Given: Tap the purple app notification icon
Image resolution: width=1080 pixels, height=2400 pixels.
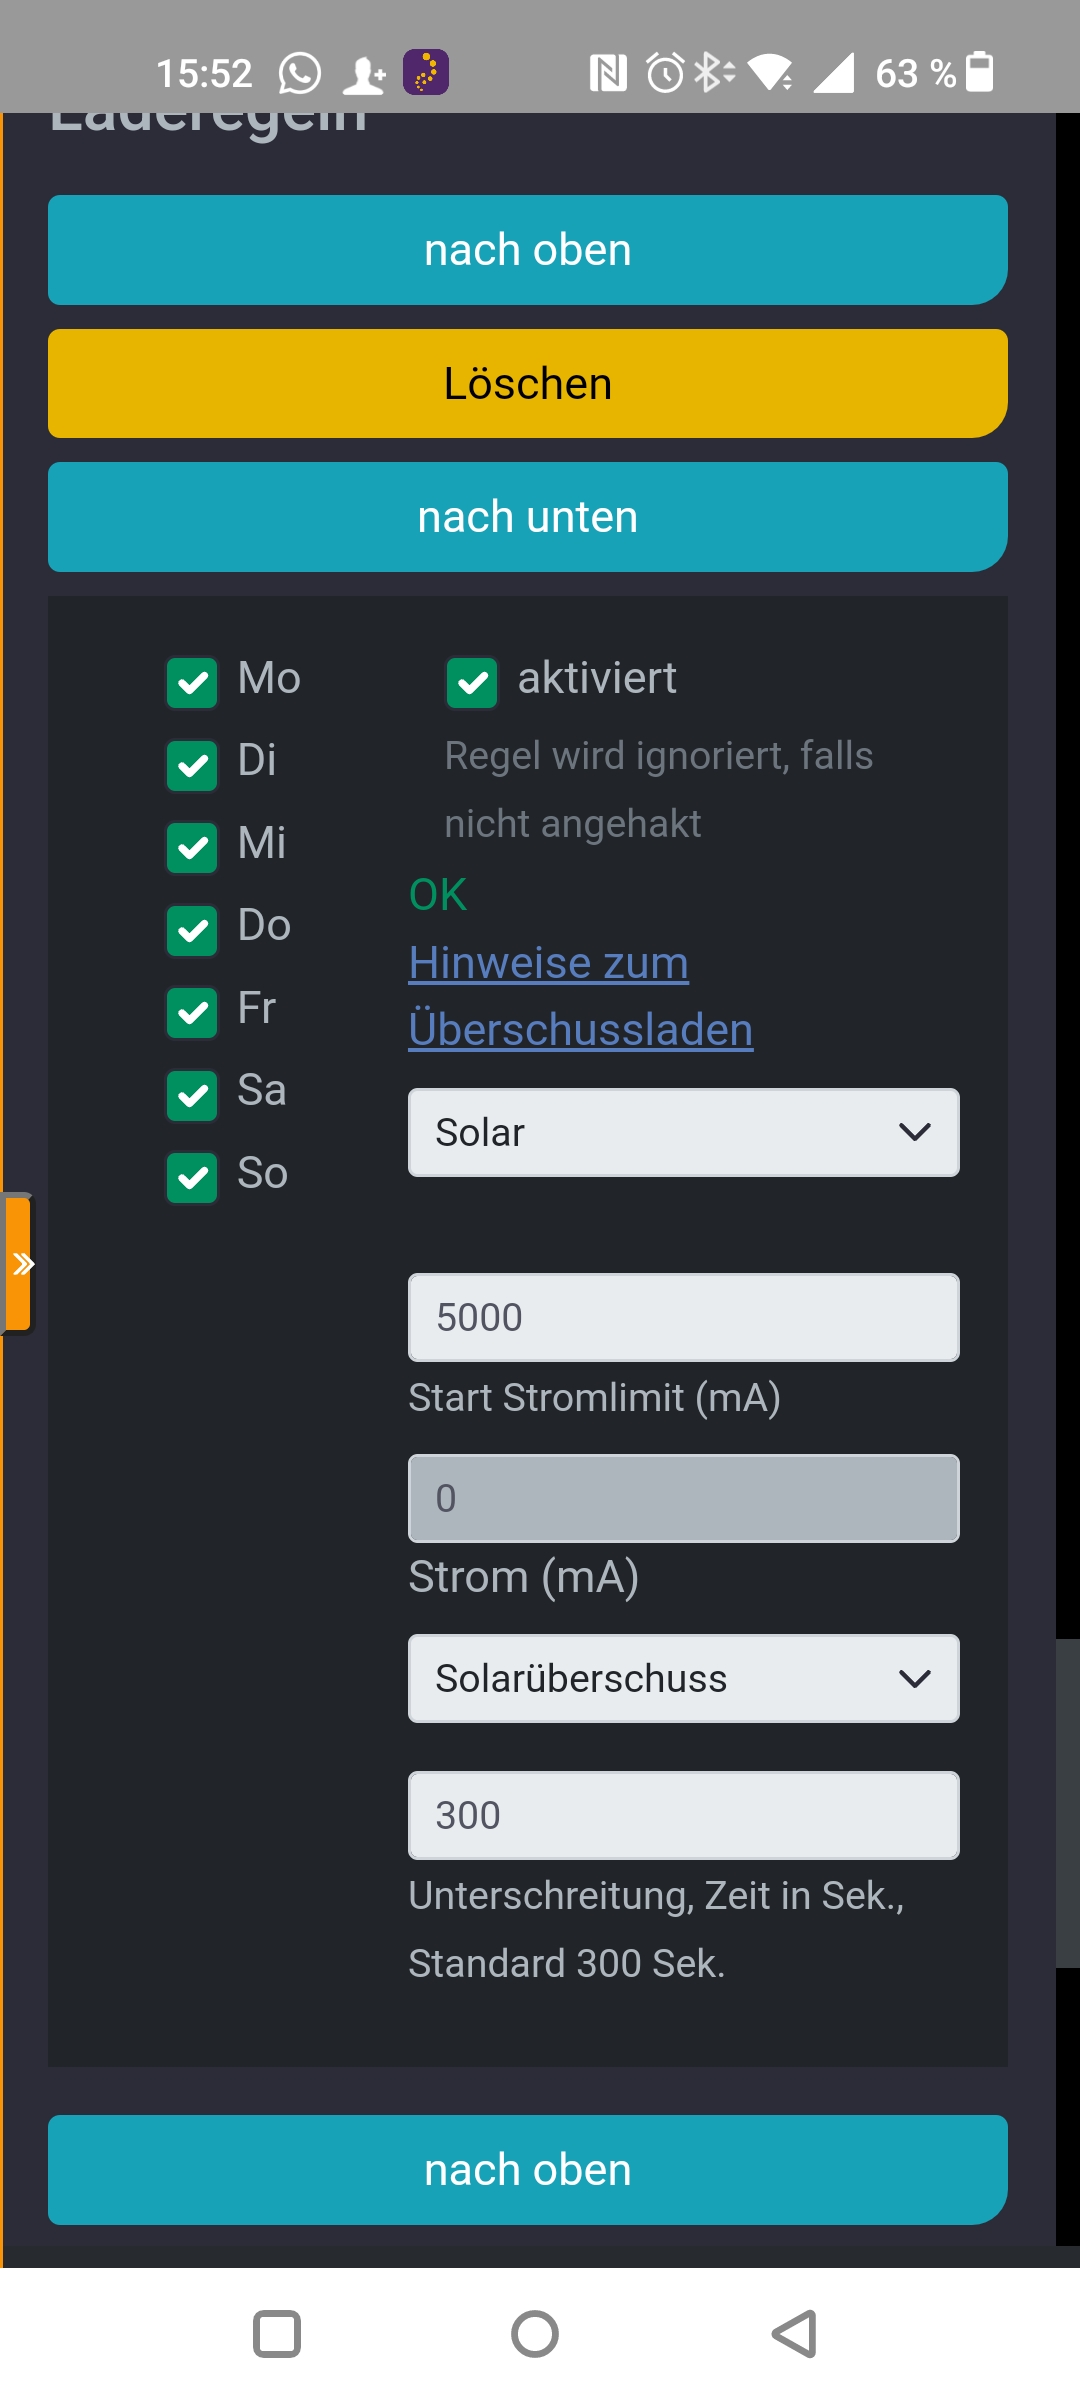Looking at the screenshot, I should (x=426, y=72).
